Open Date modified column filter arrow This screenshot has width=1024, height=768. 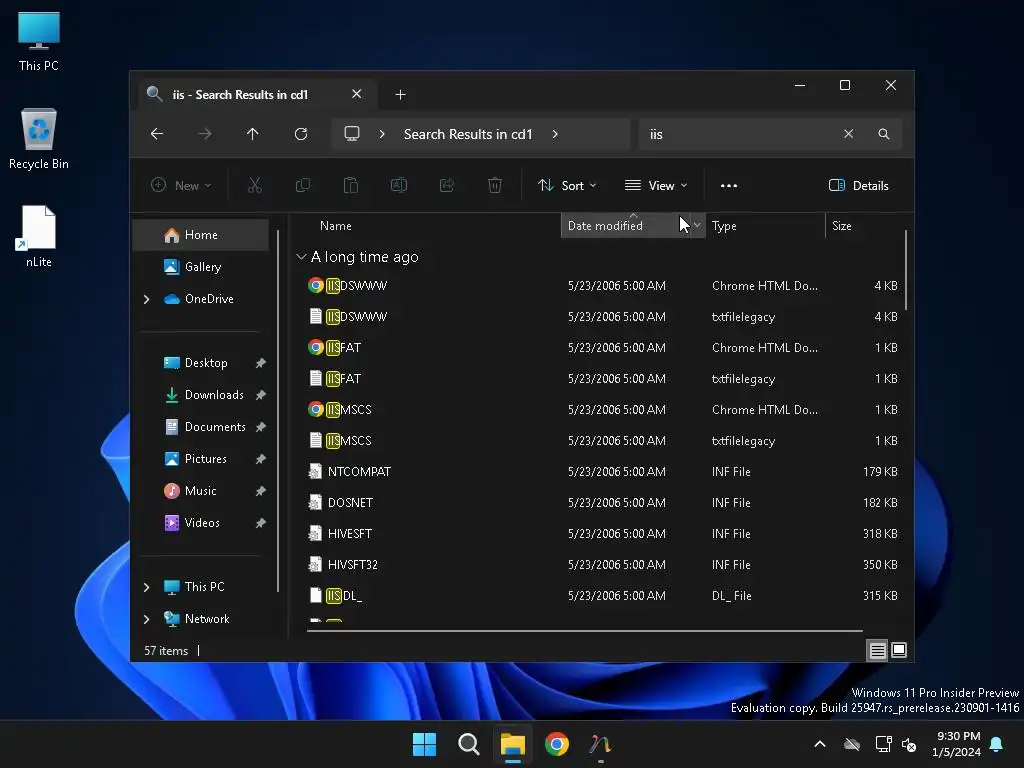[x=697, y=225]
